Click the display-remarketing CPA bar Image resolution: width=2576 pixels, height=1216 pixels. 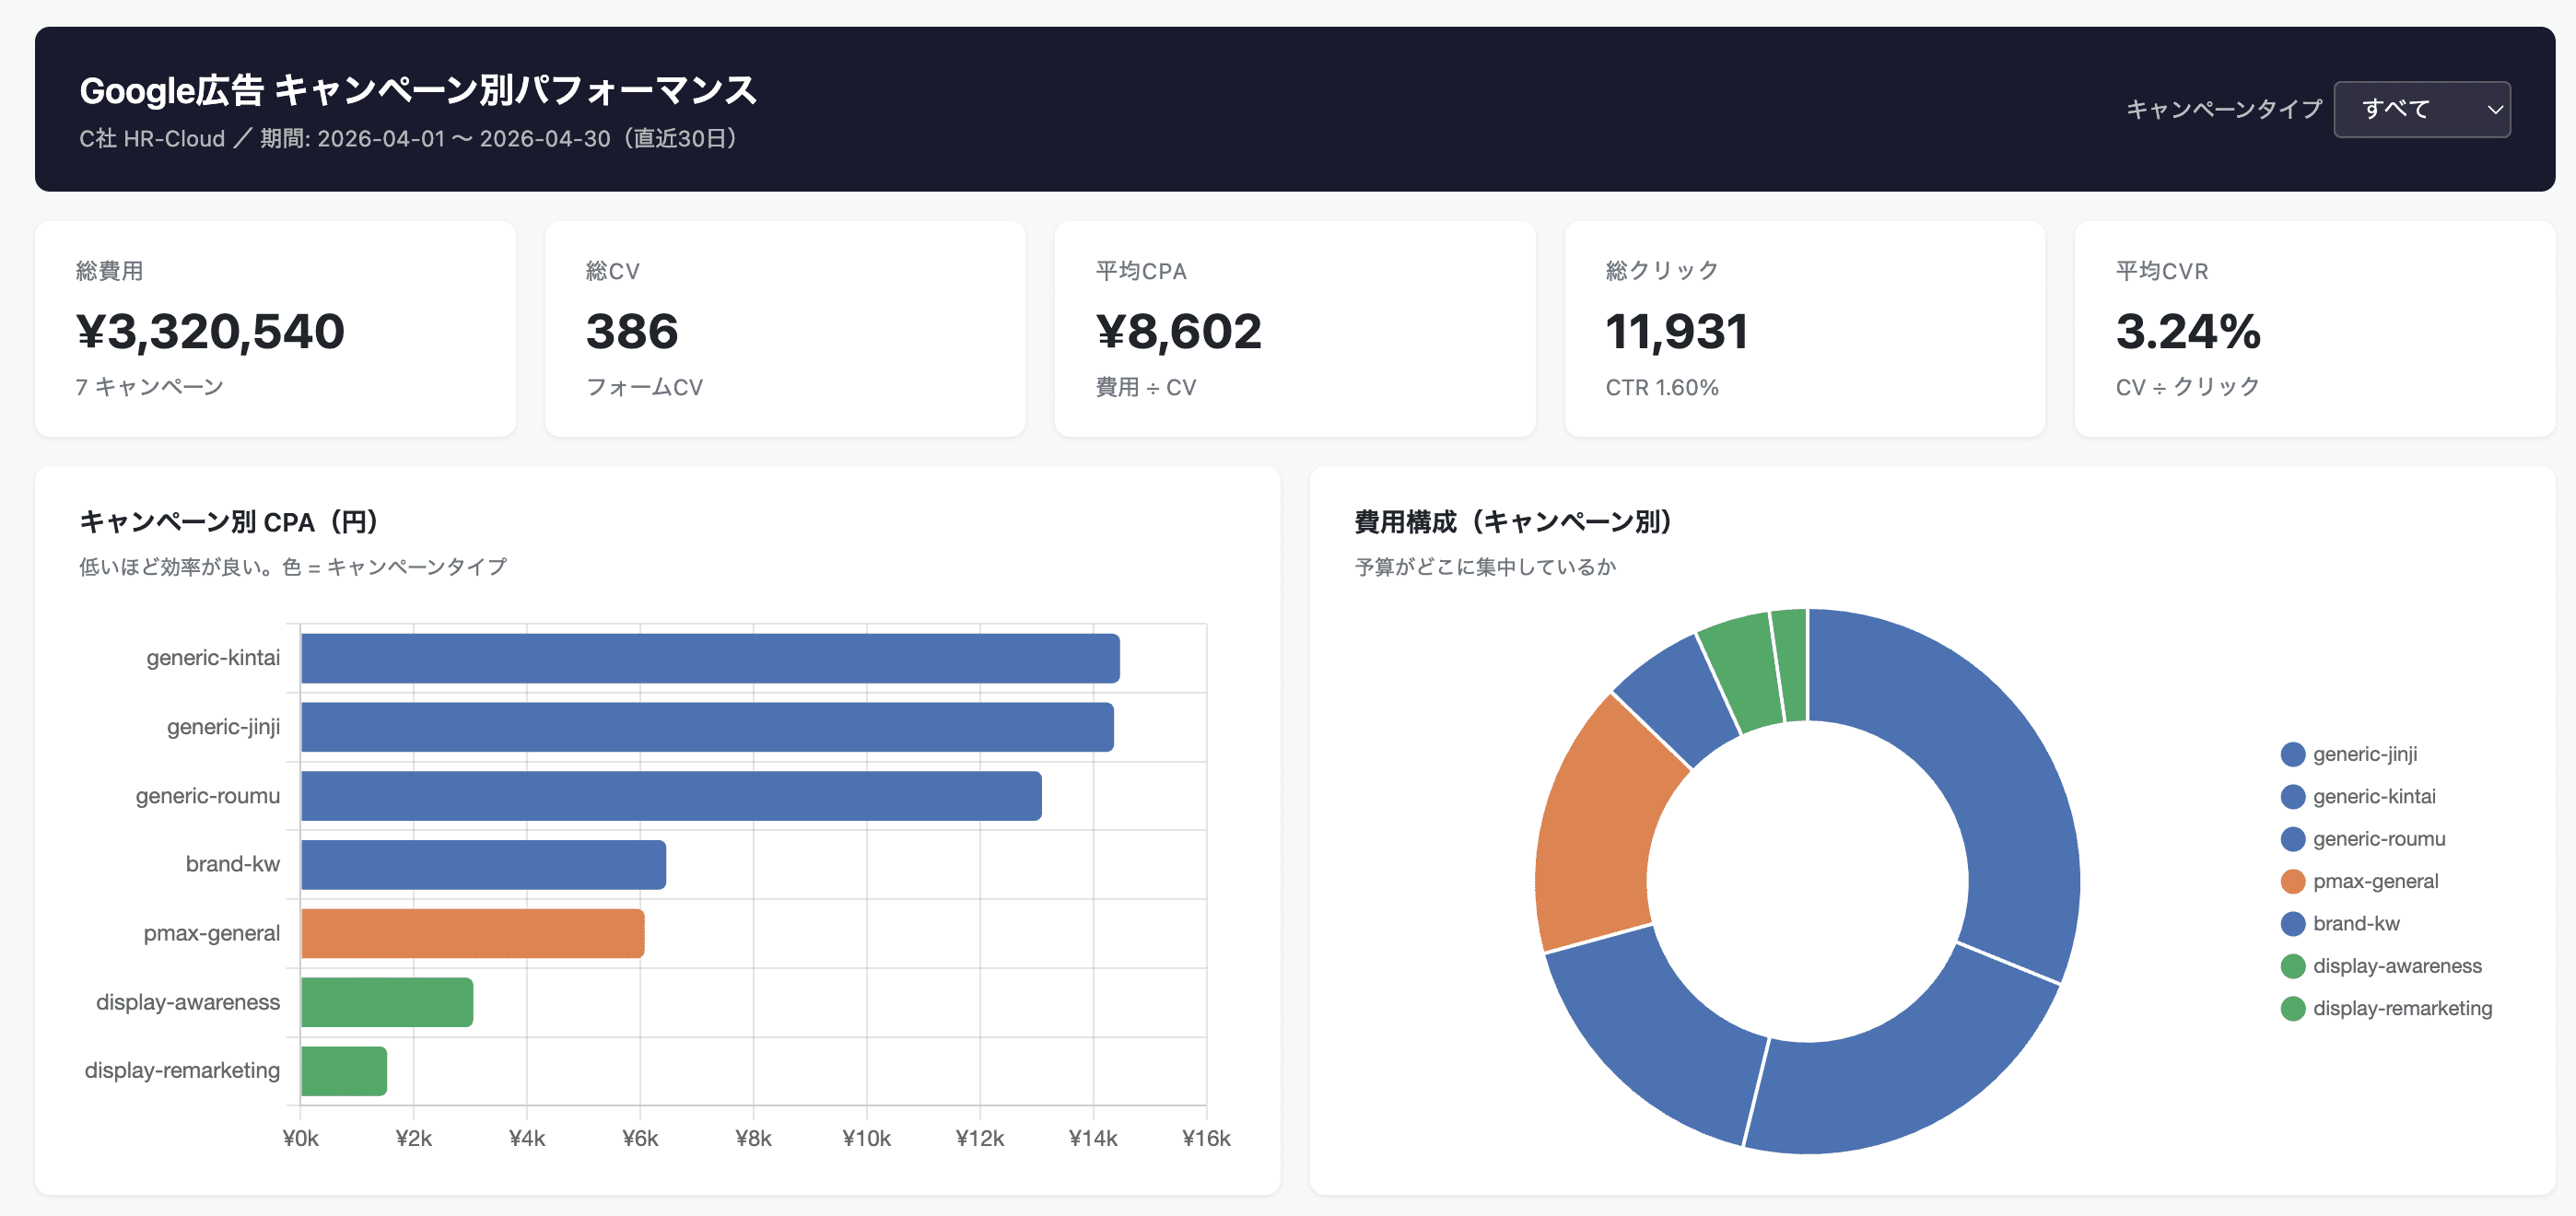coord(344,1071)
